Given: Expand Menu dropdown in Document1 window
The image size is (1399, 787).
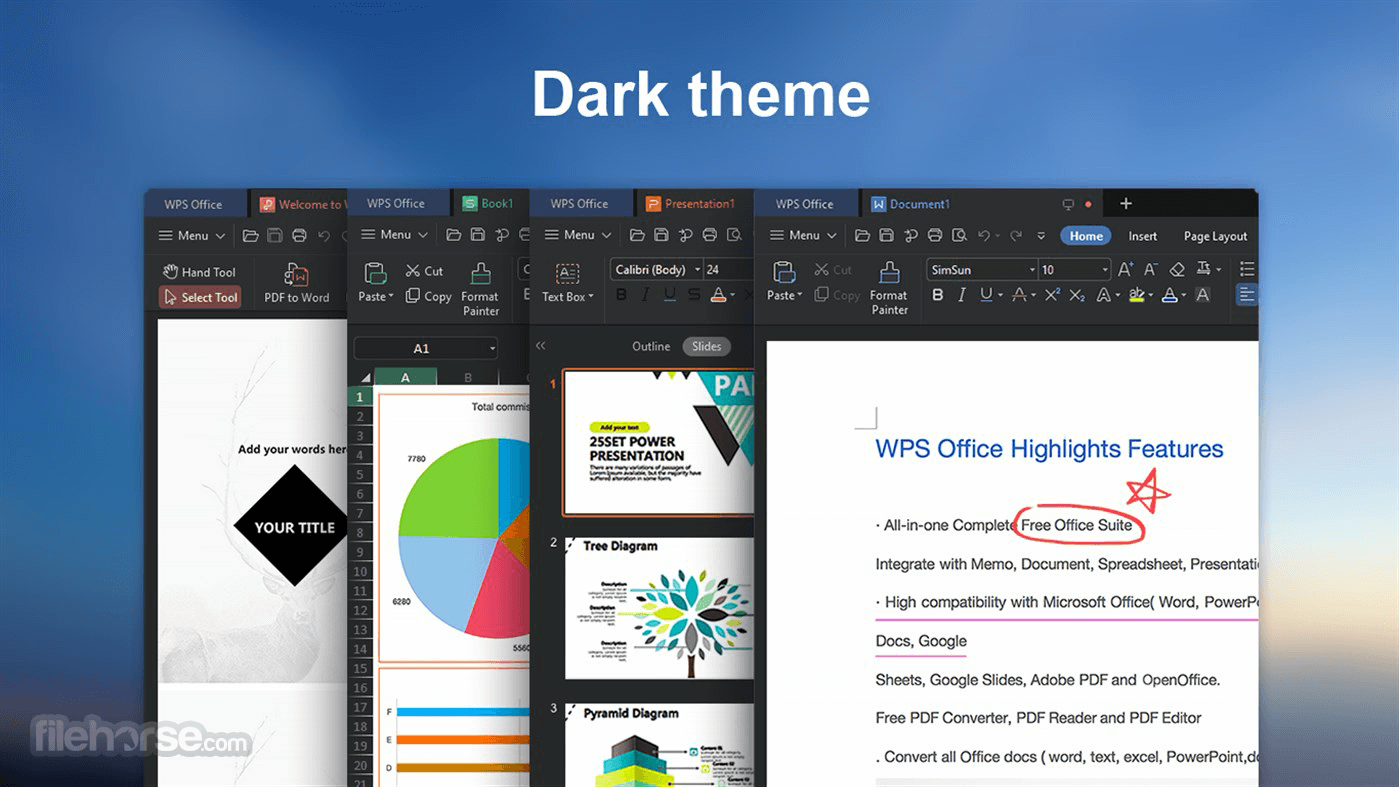Looking at the screenshot, I should [x=803, y=236].
